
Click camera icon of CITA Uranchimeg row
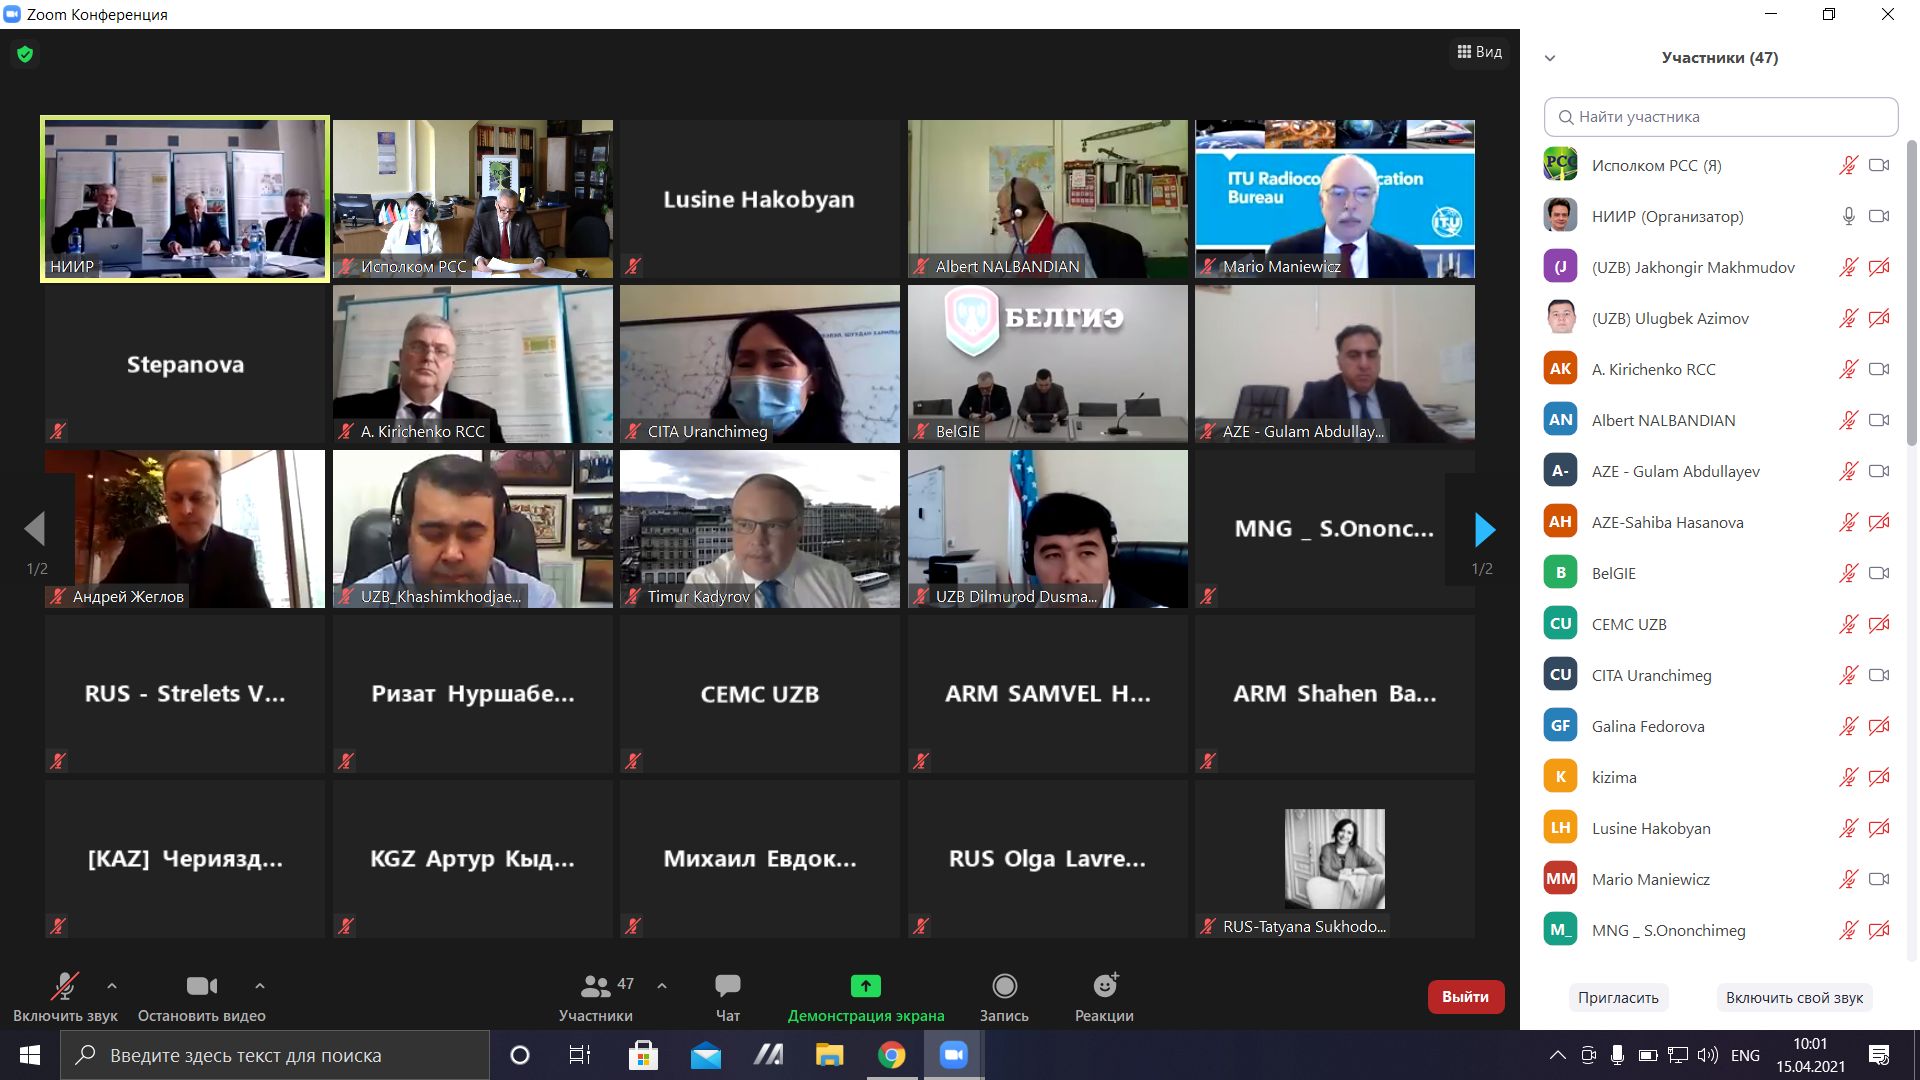coord(1879,675)
